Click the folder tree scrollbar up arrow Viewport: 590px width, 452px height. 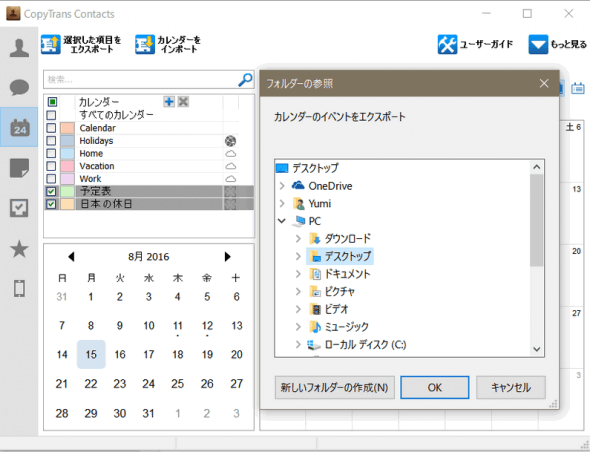tap(537, 167)
